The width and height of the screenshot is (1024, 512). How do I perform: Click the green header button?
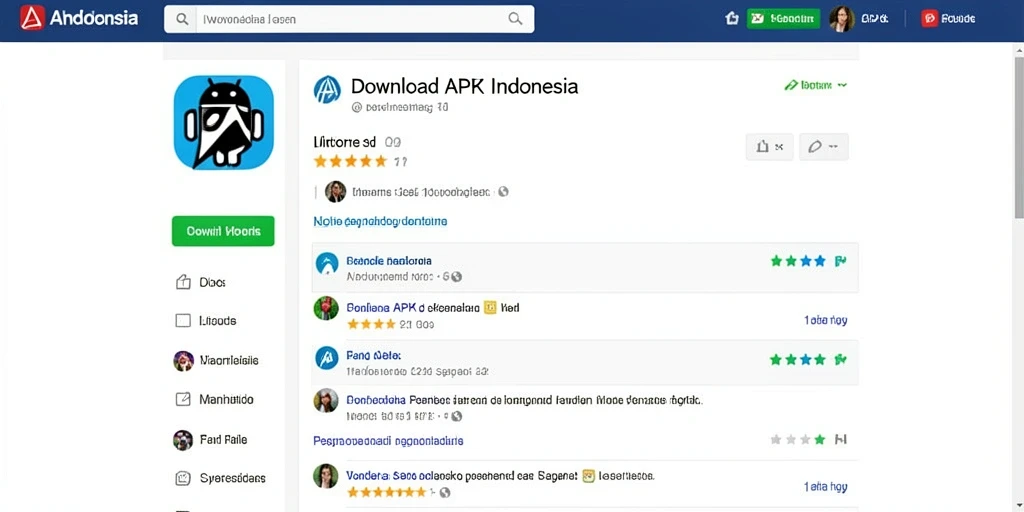(x=783, y=18)
